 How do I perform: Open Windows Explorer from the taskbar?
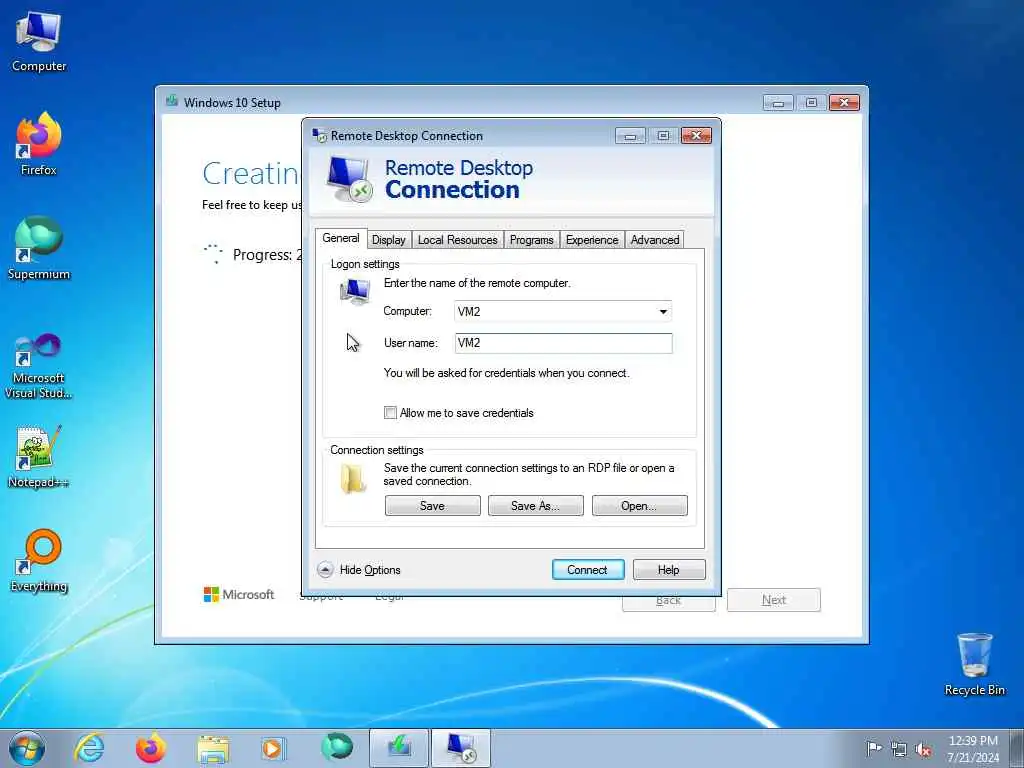point(213,748)
